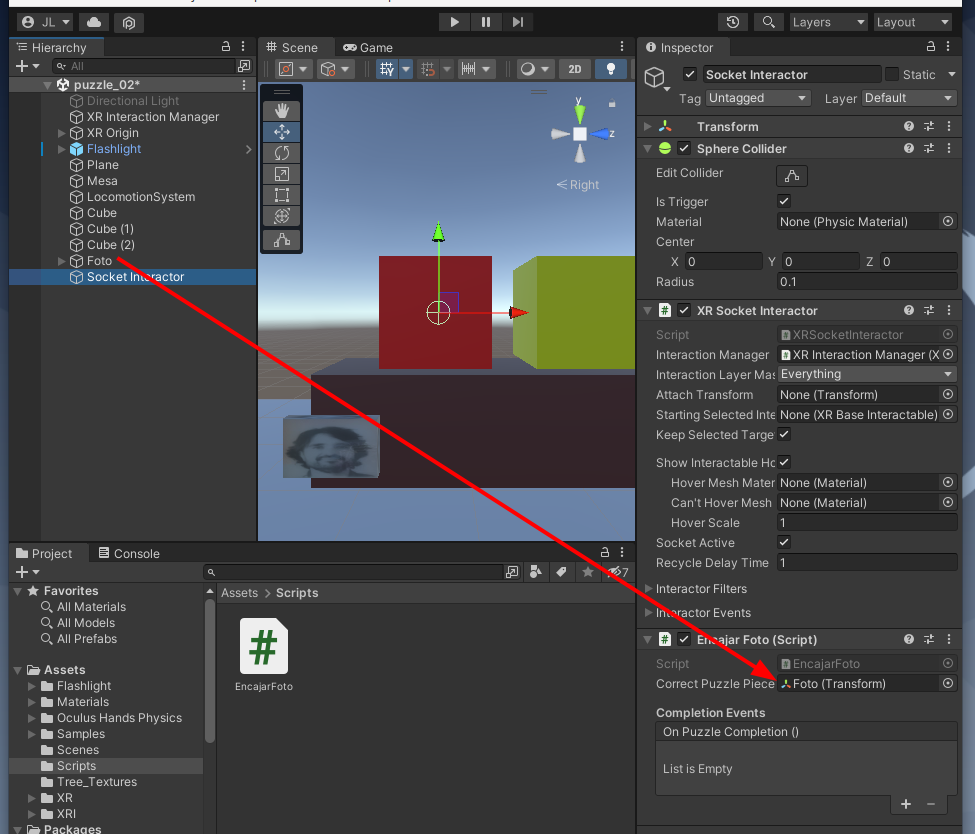The width and height of the screenshot is (975, 834).
Task: Open the Untagged tag dropdown
Action: tap(757, 98)
